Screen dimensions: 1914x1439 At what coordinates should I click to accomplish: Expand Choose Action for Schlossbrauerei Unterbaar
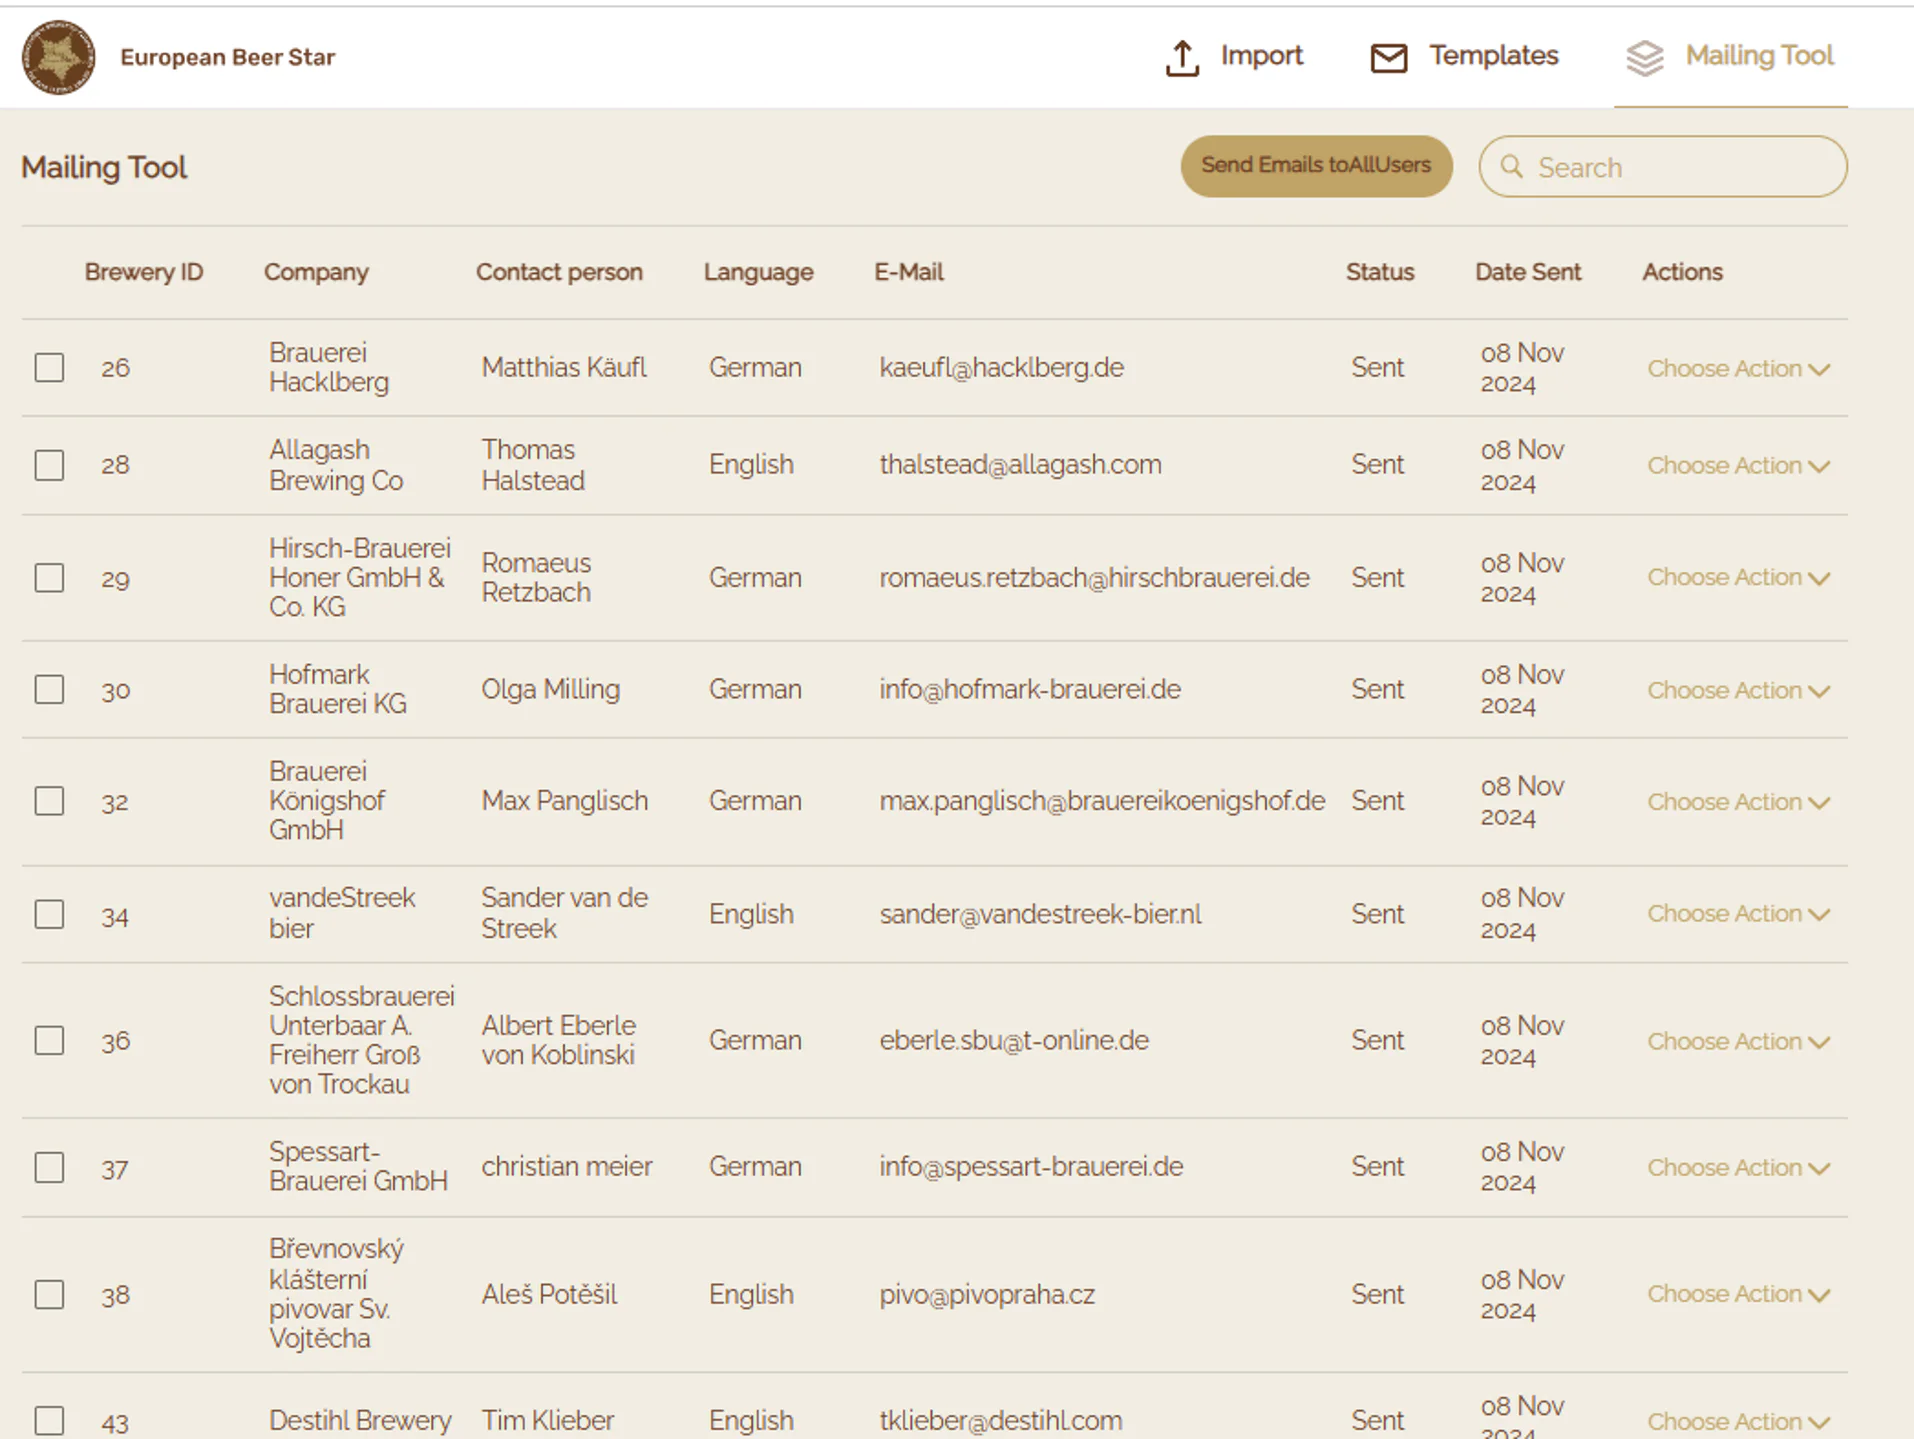[1738, 1042]
